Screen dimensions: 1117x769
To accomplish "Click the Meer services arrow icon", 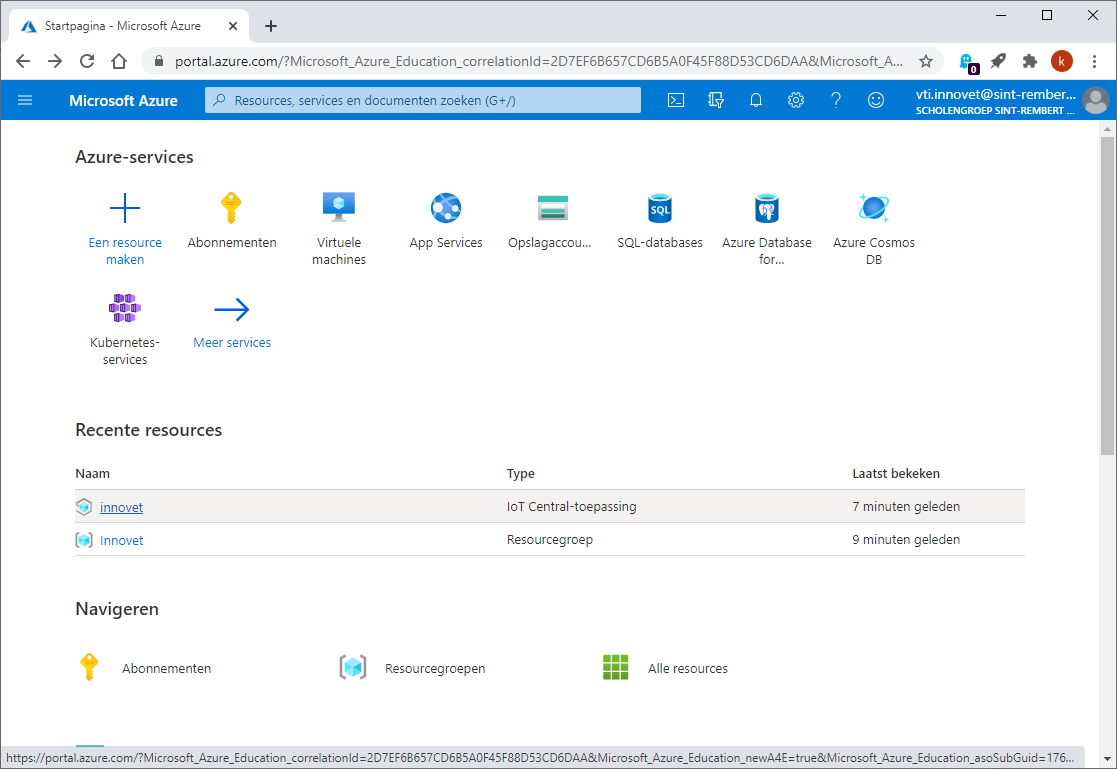I will click(x=232, y=309).
